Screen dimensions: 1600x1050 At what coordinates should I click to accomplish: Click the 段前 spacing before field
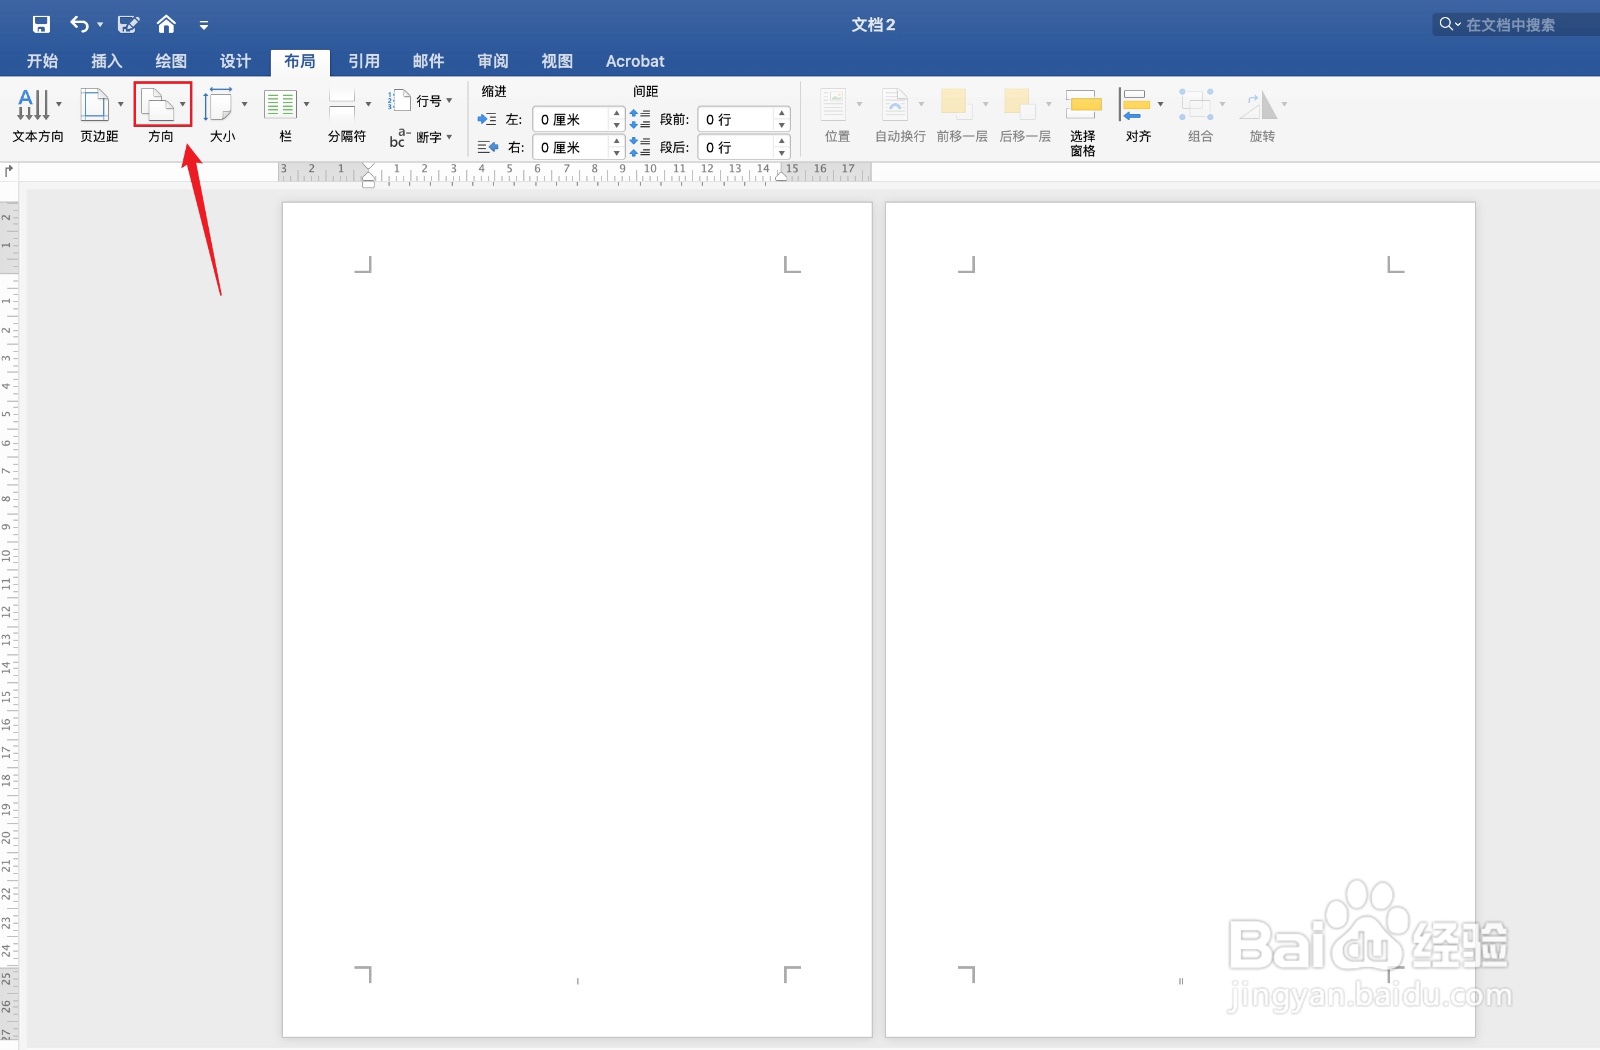point(736,119)
